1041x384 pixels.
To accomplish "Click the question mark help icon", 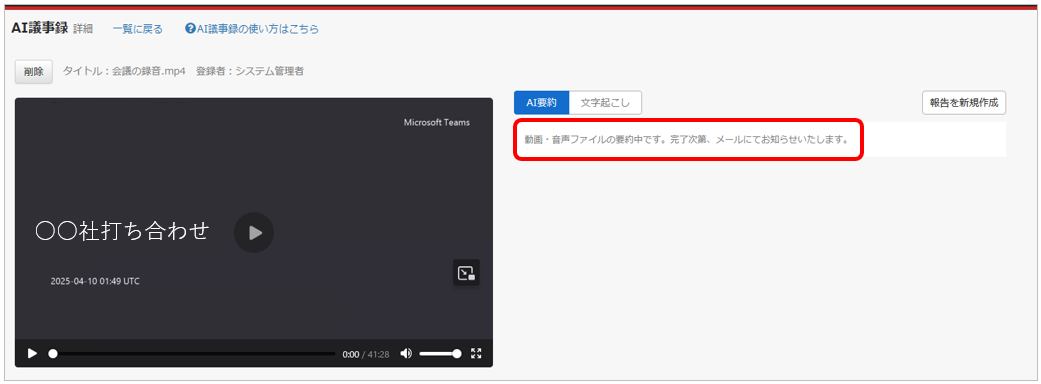I will 191,29.
